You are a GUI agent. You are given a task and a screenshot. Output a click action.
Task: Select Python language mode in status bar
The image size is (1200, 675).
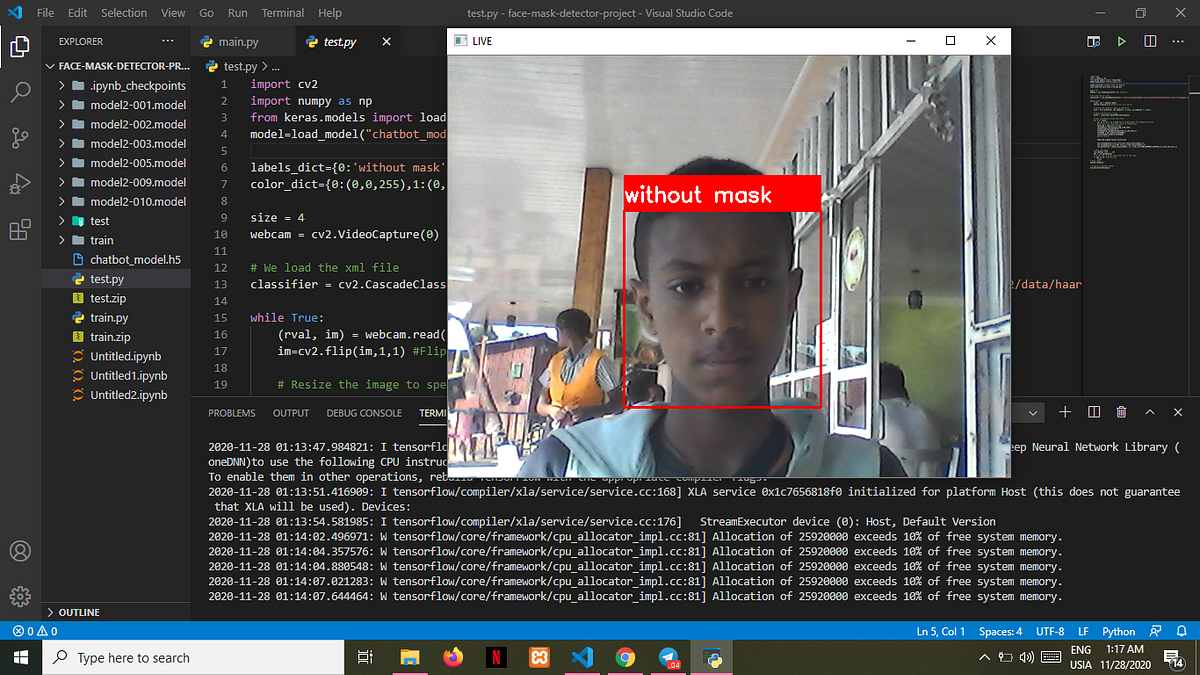pos(1118,631)
